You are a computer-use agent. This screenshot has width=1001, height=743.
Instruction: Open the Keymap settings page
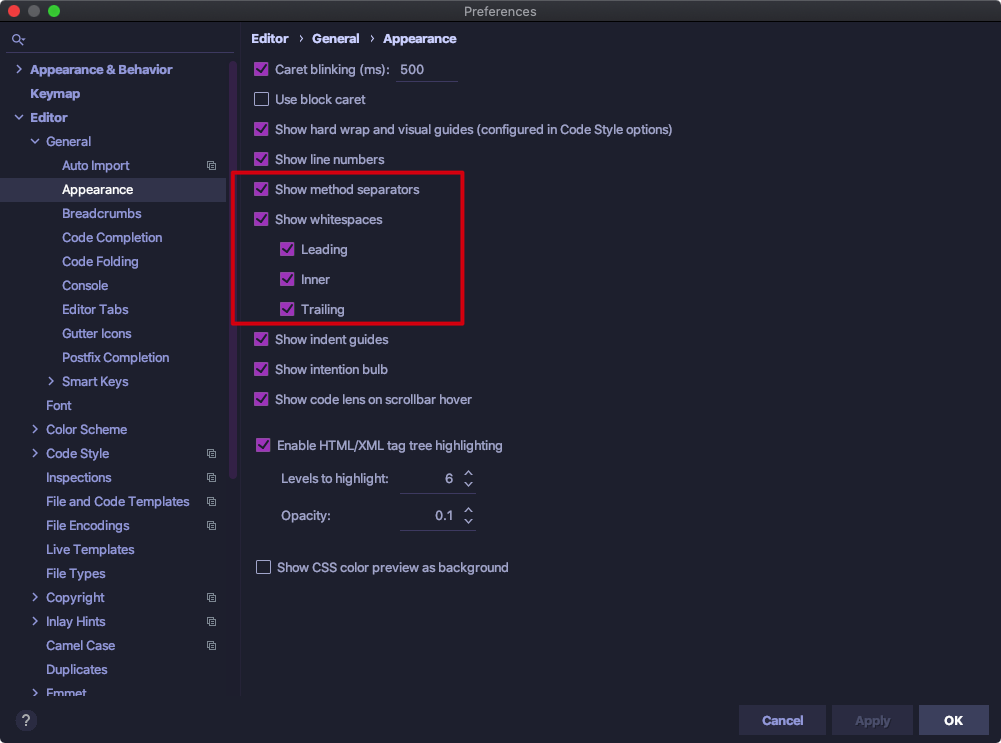tap(55, 94)
